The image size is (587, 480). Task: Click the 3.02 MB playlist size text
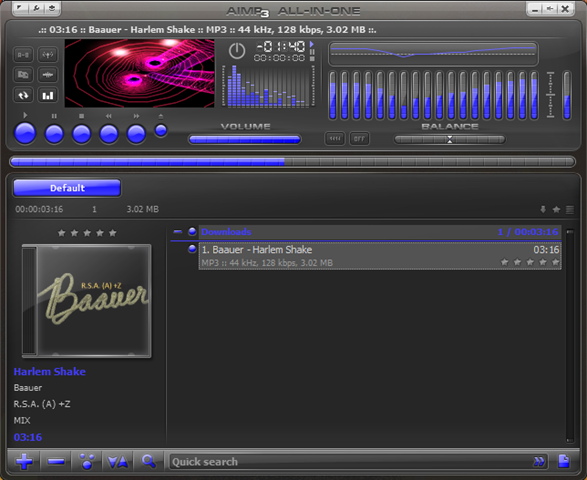pyautogui.click(x=142, y=209)
